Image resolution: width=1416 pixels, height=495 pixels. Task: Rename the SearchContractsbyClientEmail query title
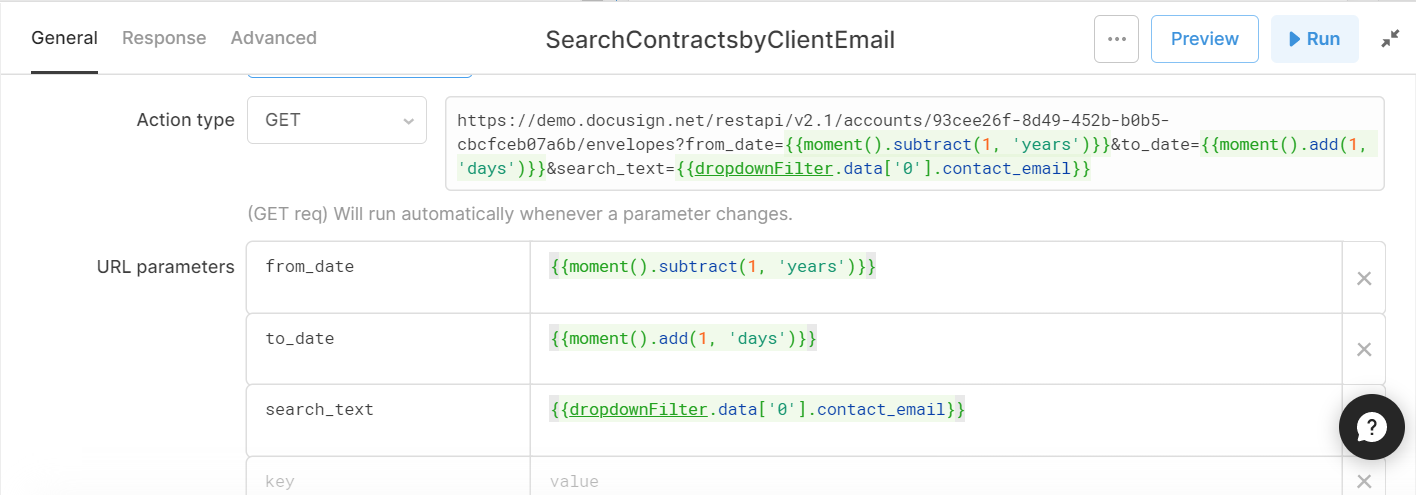pos(720,40)
